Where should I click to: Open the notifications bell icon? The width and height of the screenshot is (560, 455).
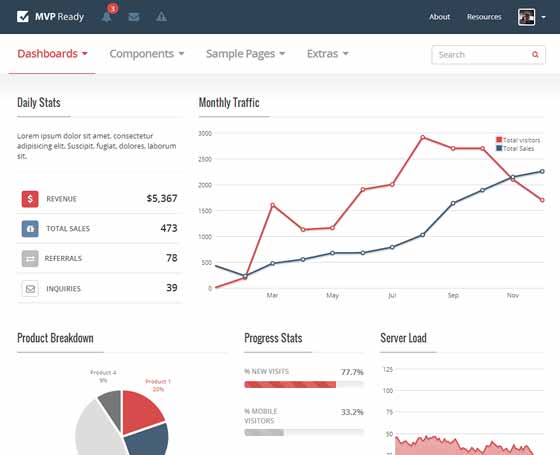(106, 17)
